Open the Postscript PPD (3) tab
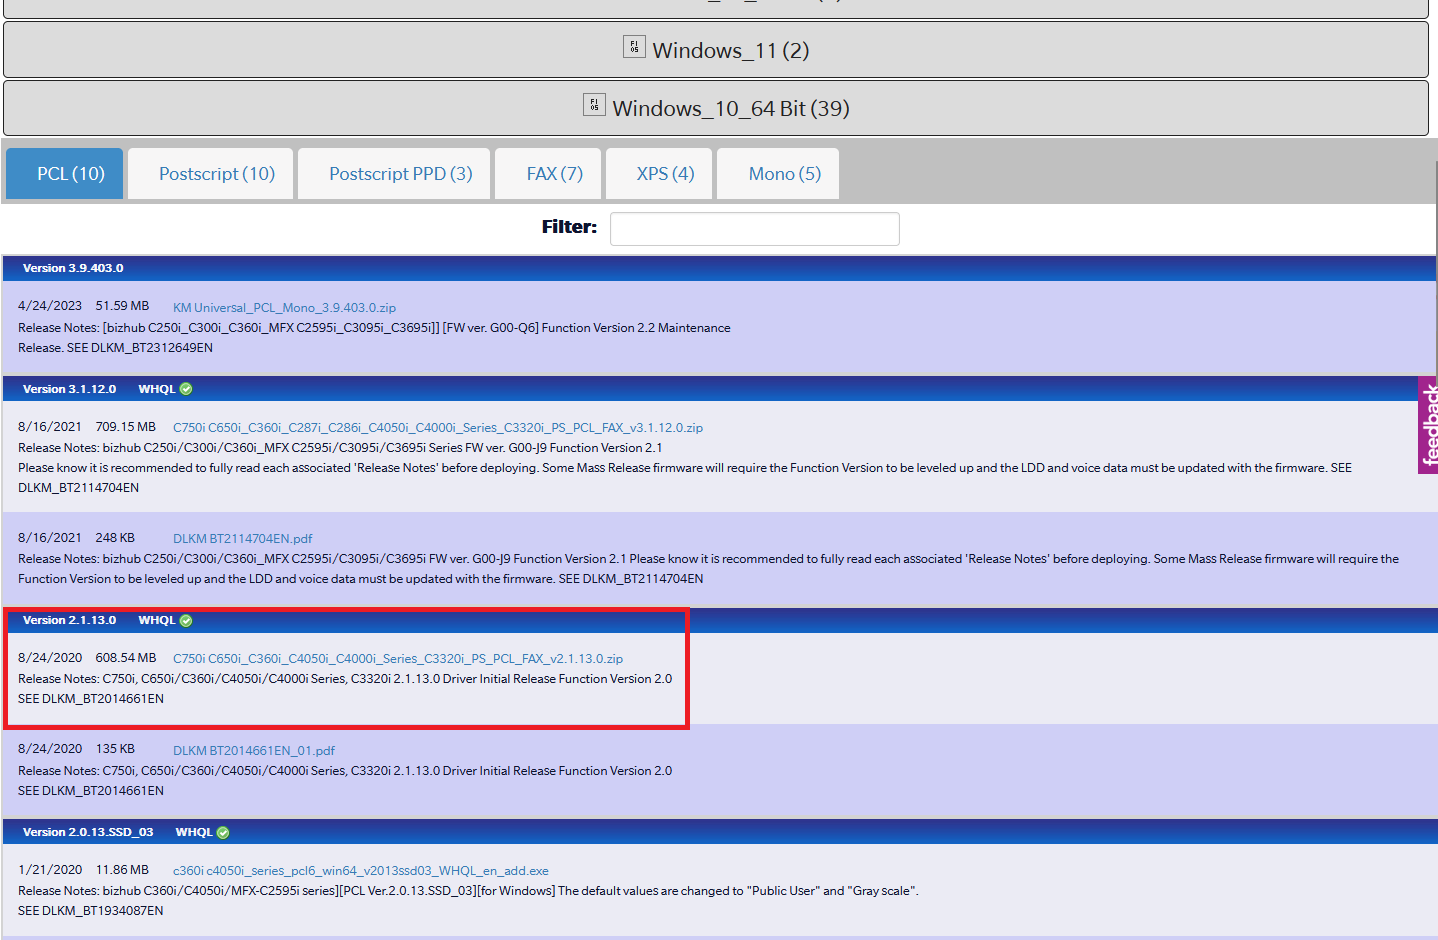 [x=394, y=174]
